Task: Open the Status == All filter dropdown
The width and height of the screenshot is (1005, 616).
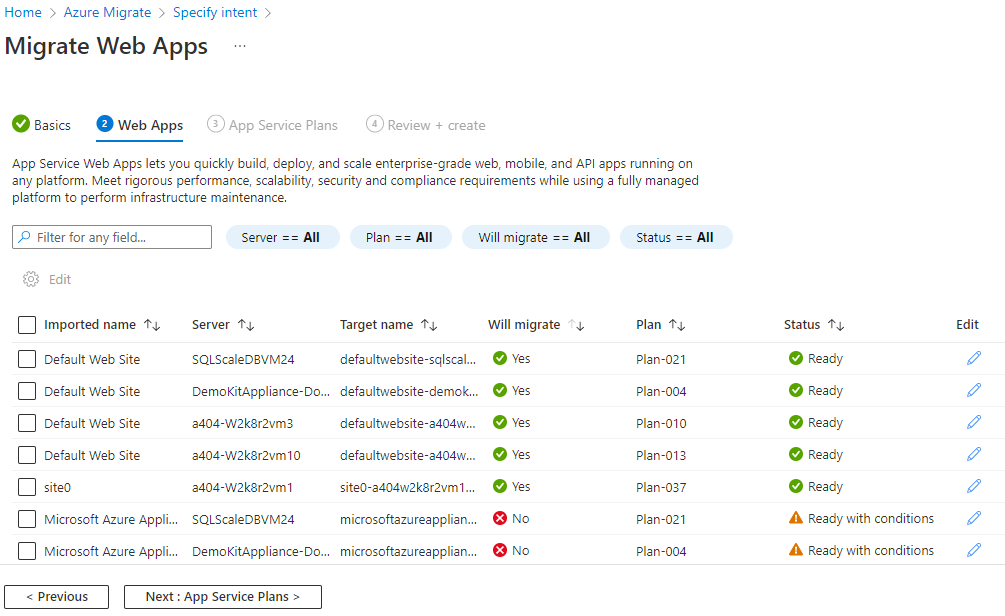Action: tap(676, 237)
